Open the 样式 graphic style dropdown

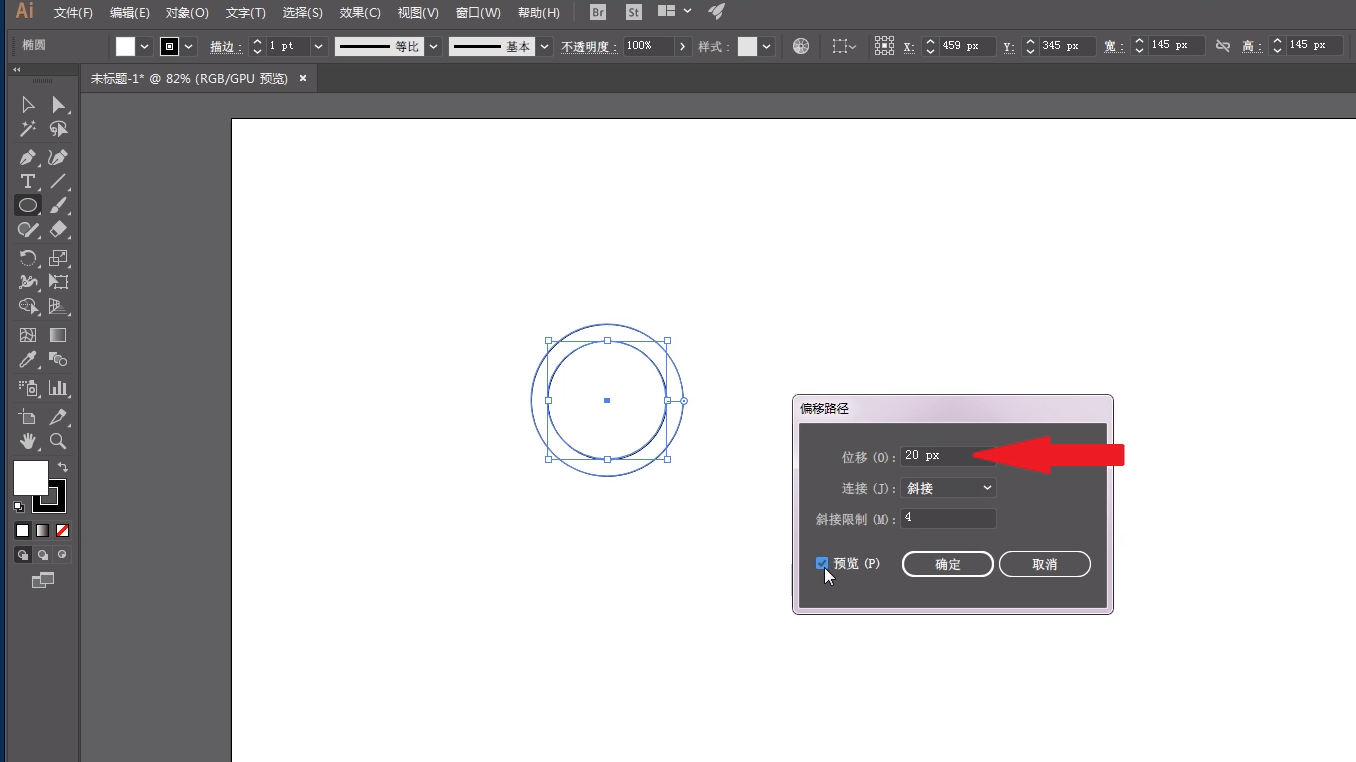pyautogui.click(x=766, y=46)
